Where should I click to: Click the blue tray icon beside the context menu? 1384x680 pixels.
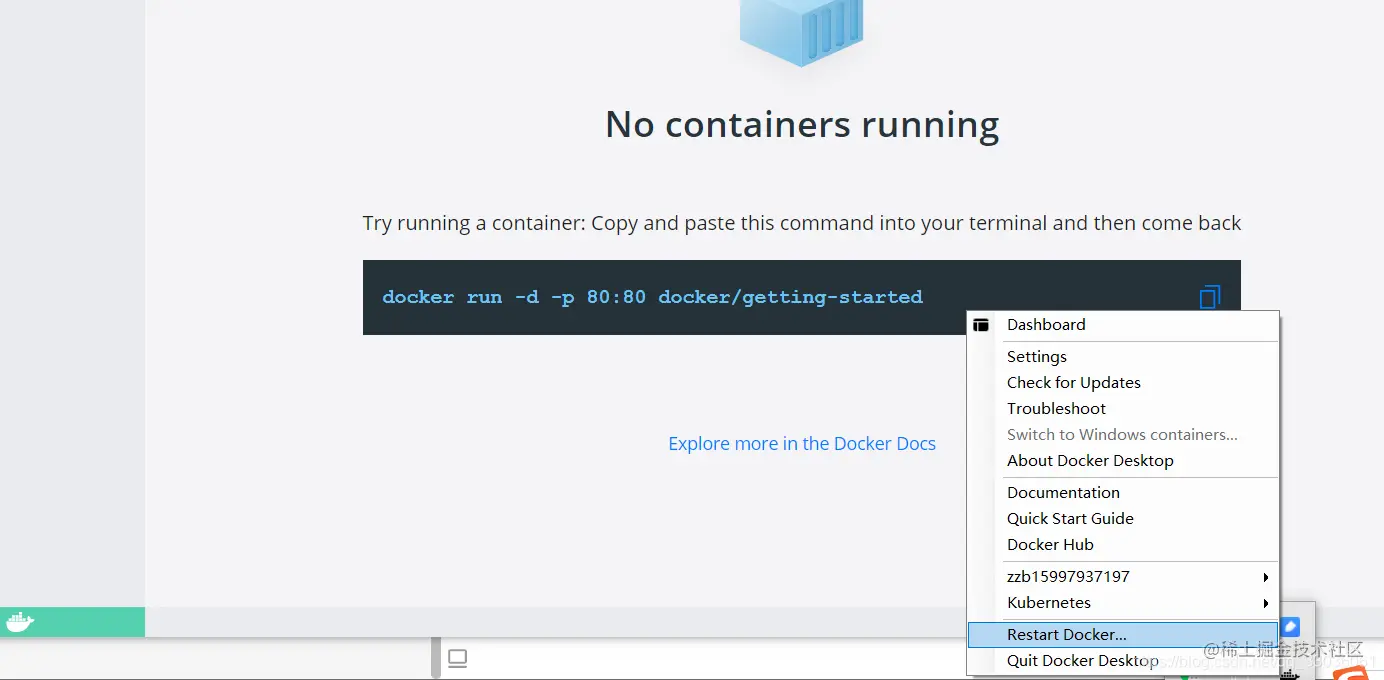[x=1290, y=627]
